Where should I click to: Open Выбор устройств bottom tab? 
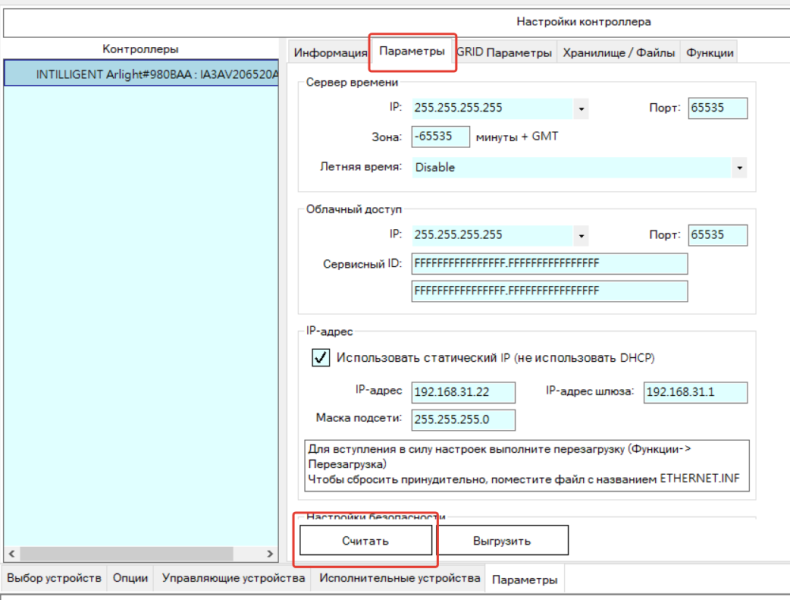(54, 578)
